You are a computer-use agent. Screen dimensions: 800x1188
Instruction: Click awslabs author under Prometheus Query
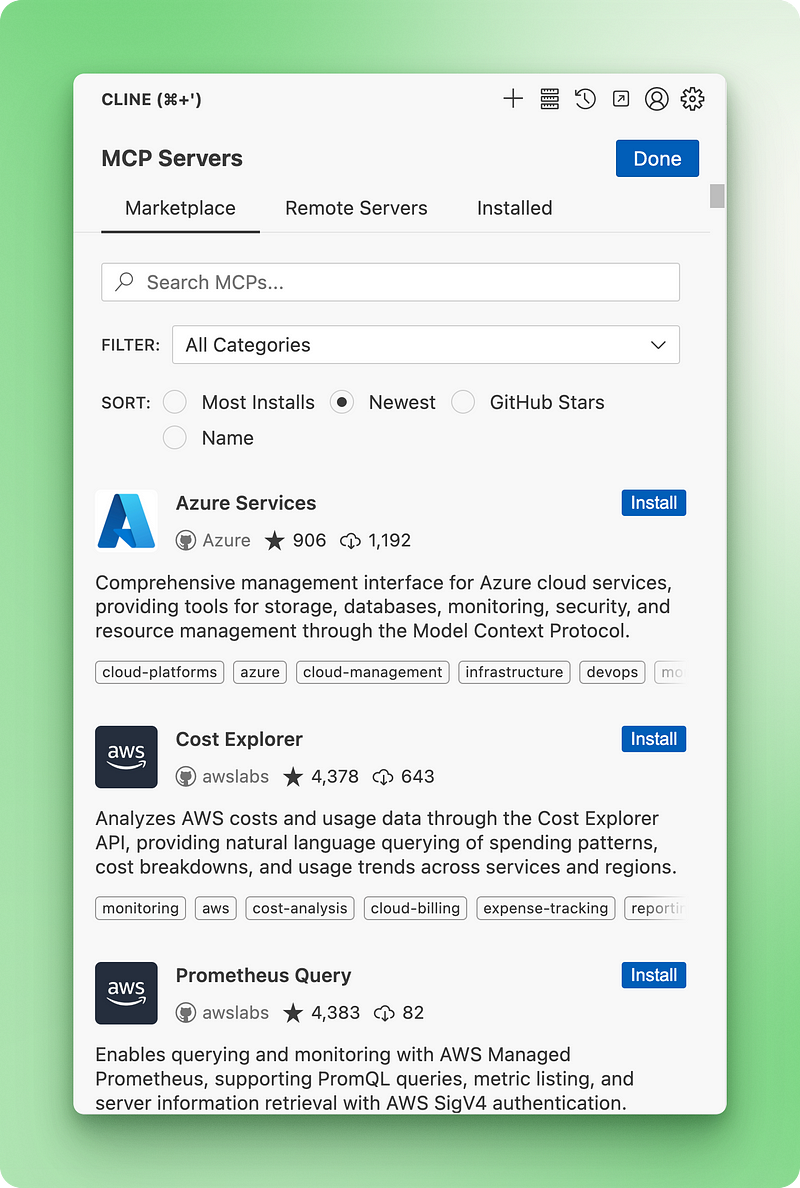tap(236, 1013)
